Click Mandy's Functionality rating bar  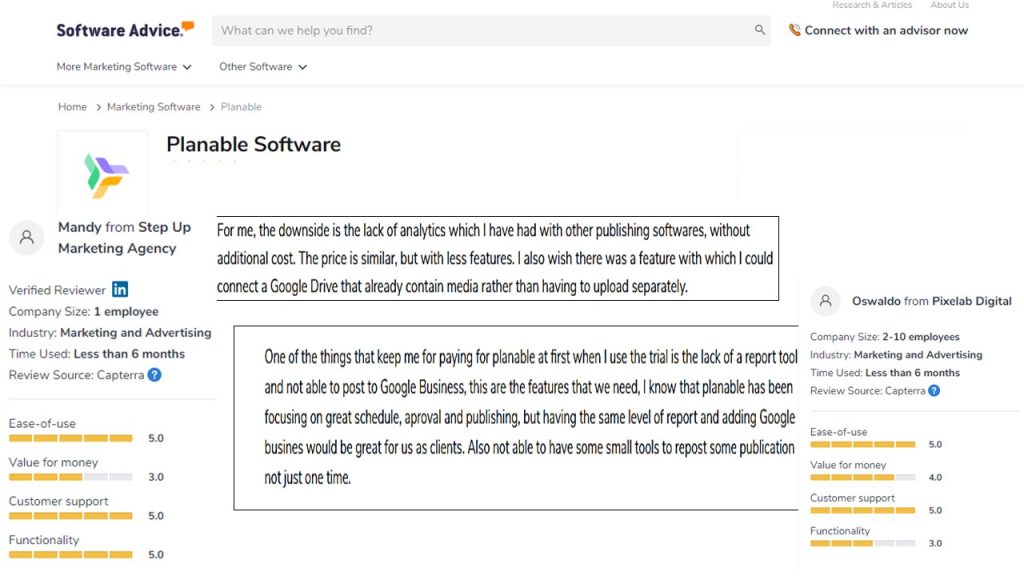coord(71,554)
